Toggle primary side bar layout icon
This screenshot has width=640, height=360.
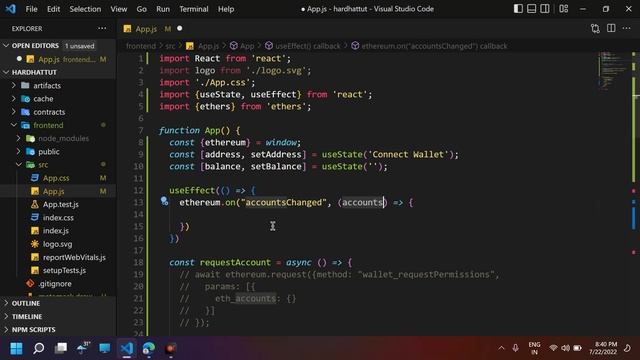point(518,9)
